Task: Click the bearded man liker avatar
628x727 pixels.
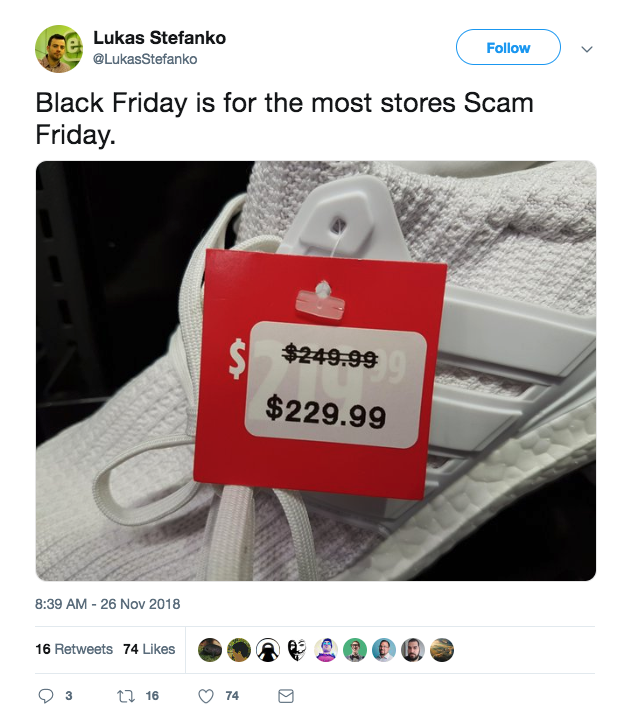Action: pos(413,650)
